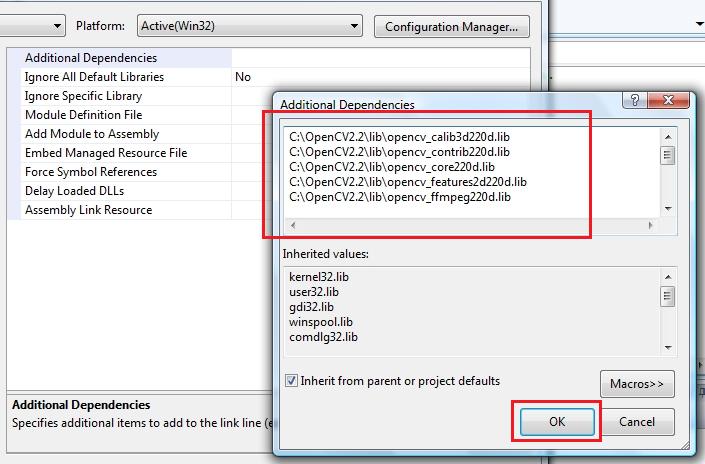Viewport: 705px width, 464px height.
Task: Click comdlg32.lib in Inherited values
Action: [x=323, y=337]
